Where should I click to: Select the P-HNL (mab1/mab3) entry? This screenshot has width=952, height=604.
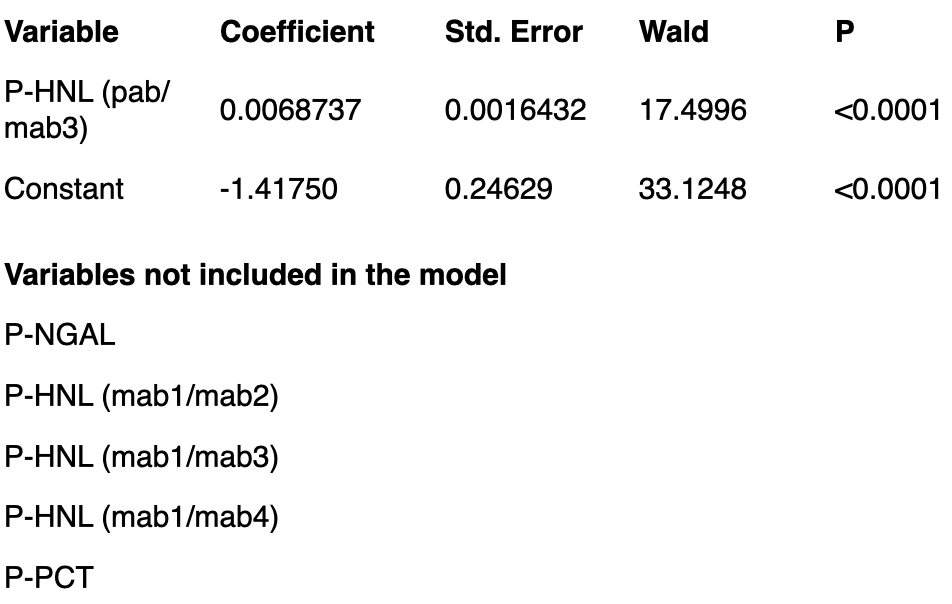[141, 457]
